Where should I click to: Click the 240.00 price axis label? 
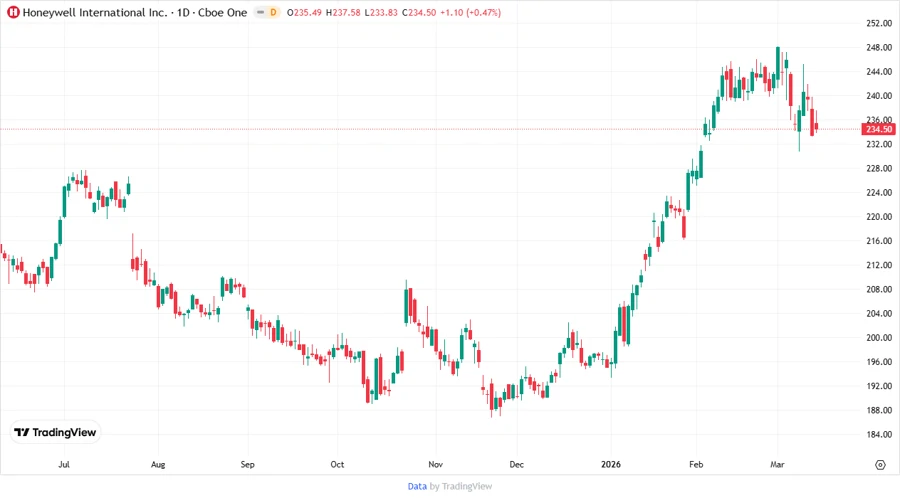coord(879,96)
